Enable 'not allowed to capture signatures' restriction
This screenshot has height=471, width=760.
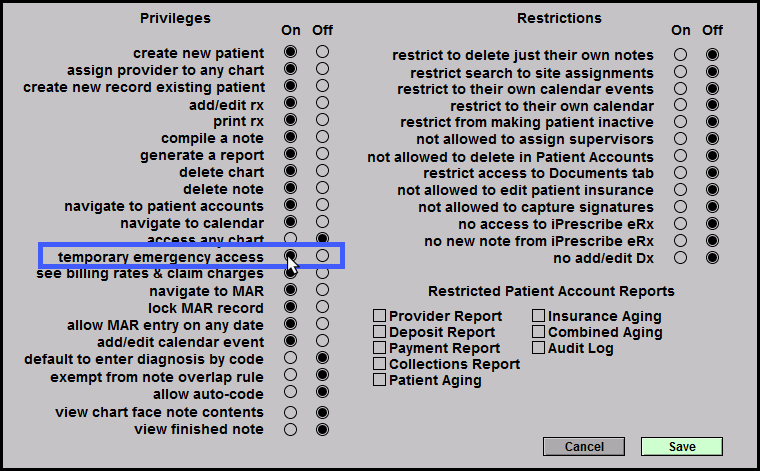click(680, 207)
